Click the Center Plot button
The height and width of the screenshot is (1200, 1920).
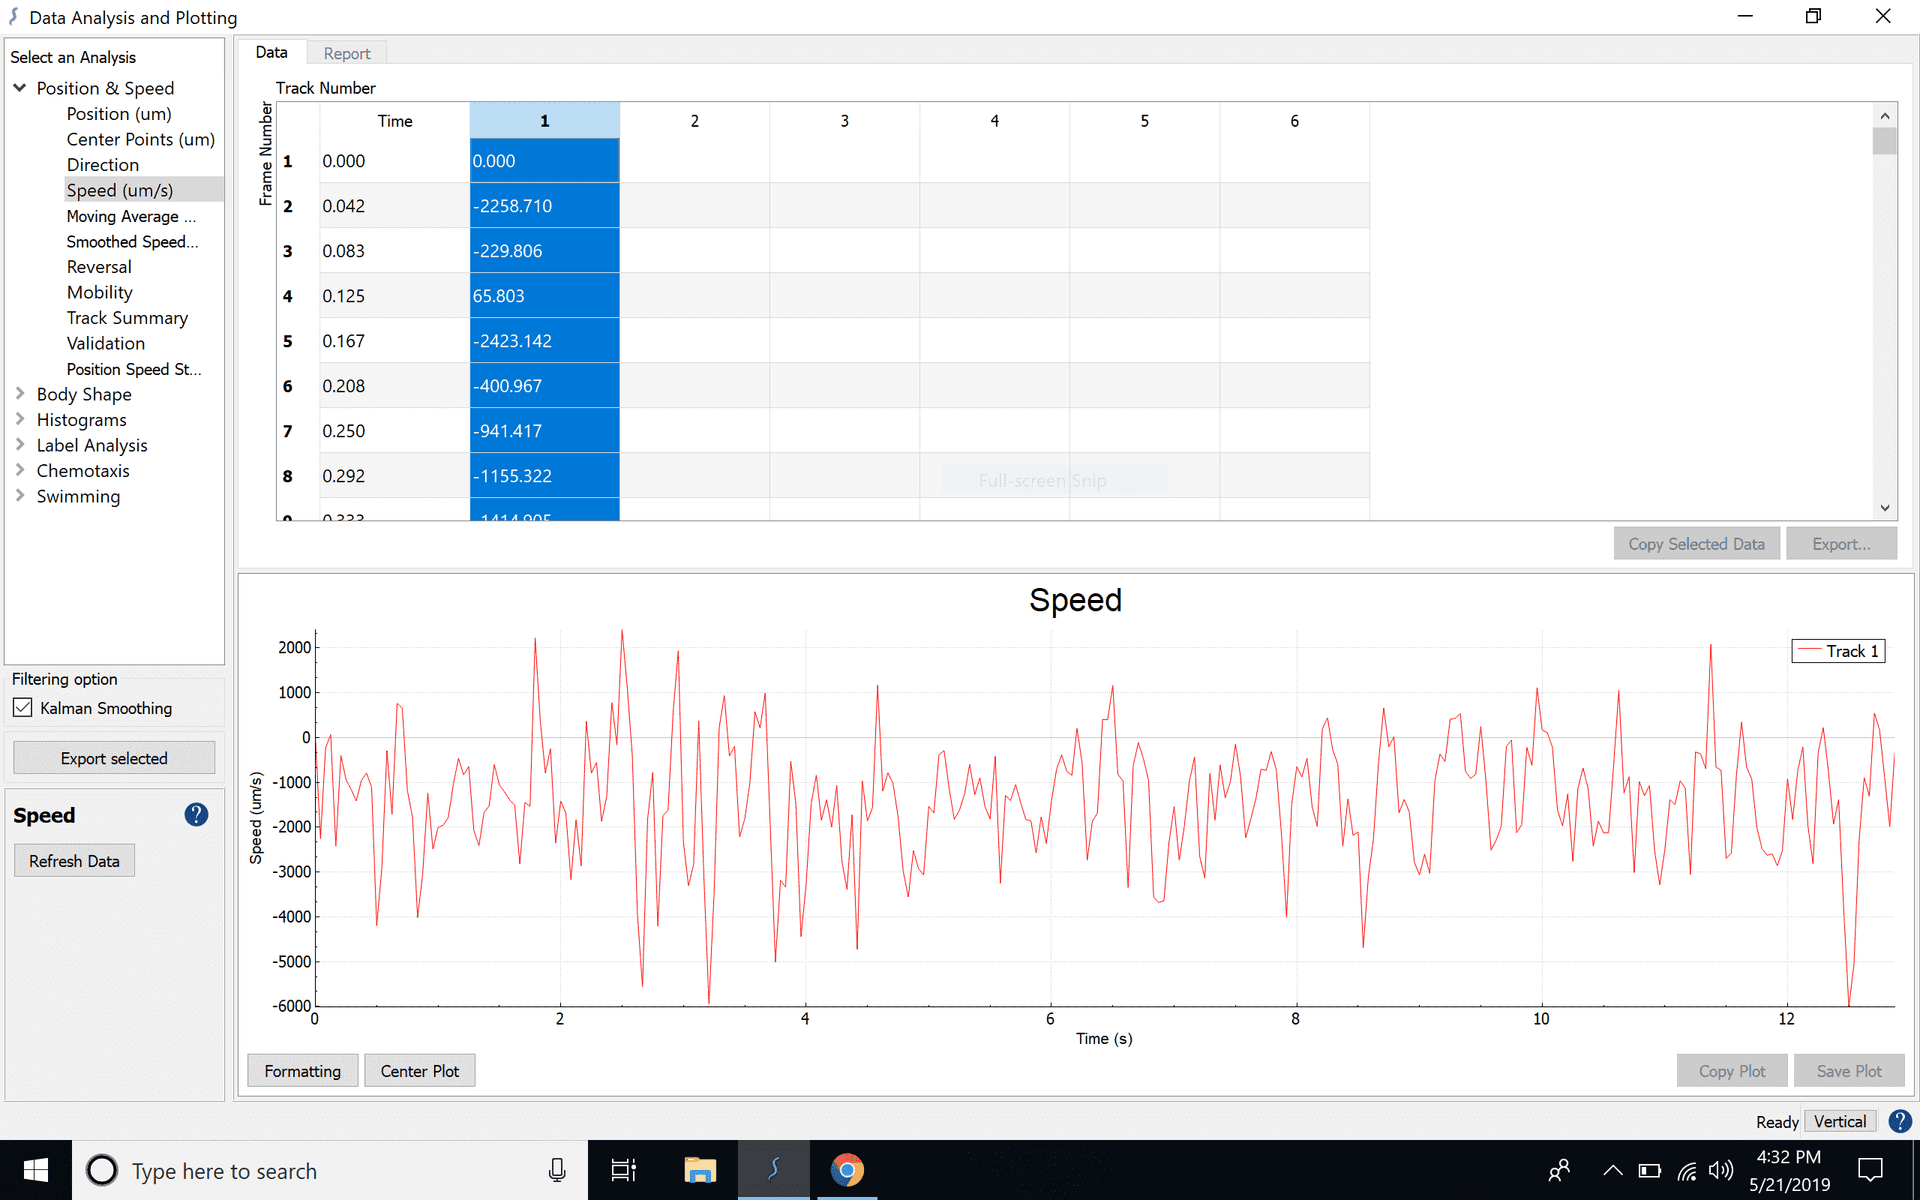[x=419, y=1071]
